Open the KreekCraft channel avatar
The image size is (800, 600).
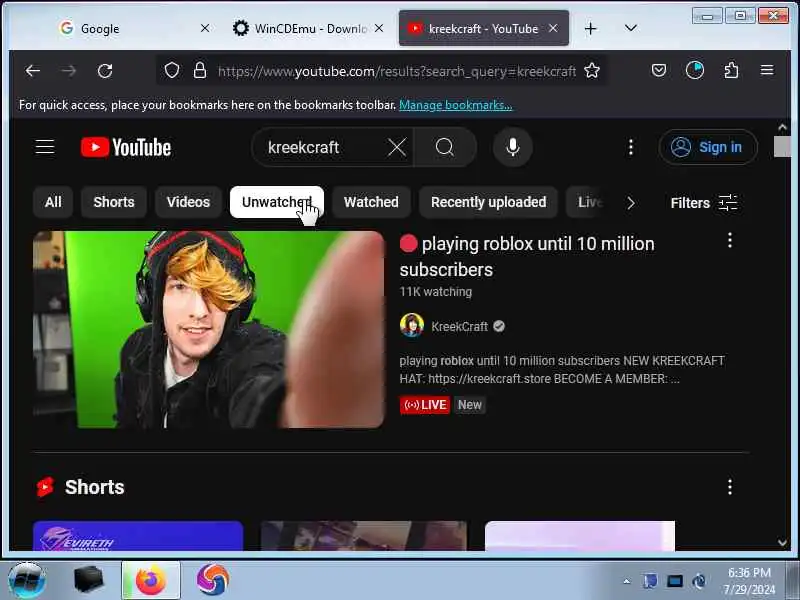pyautogui.click(x=412, y=326)
